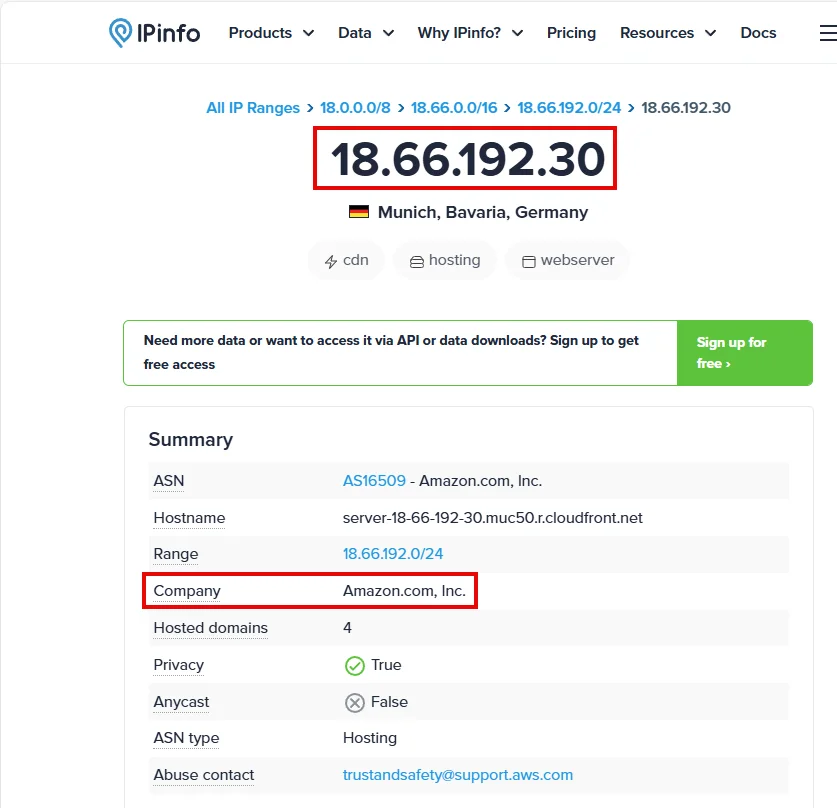Open the Docs page
Screen dimensions: 837x808
coord(758,33)
